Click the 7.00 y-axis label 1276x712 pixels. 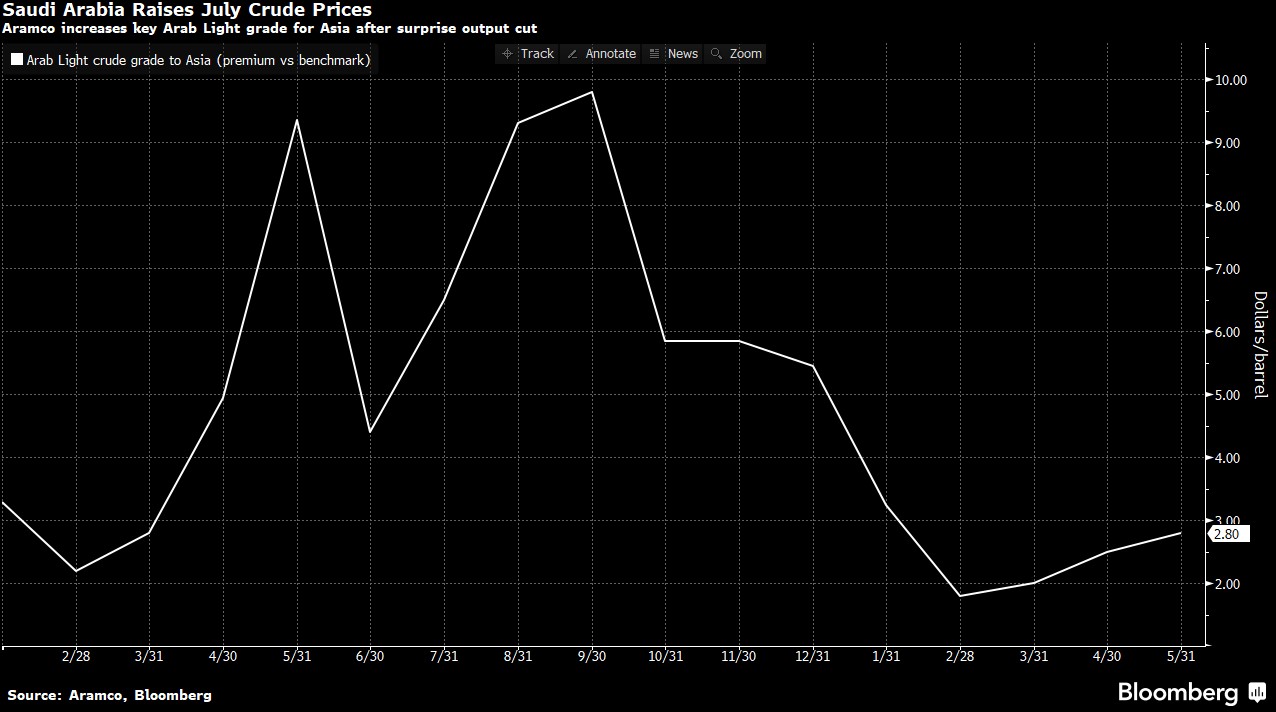1226,269
